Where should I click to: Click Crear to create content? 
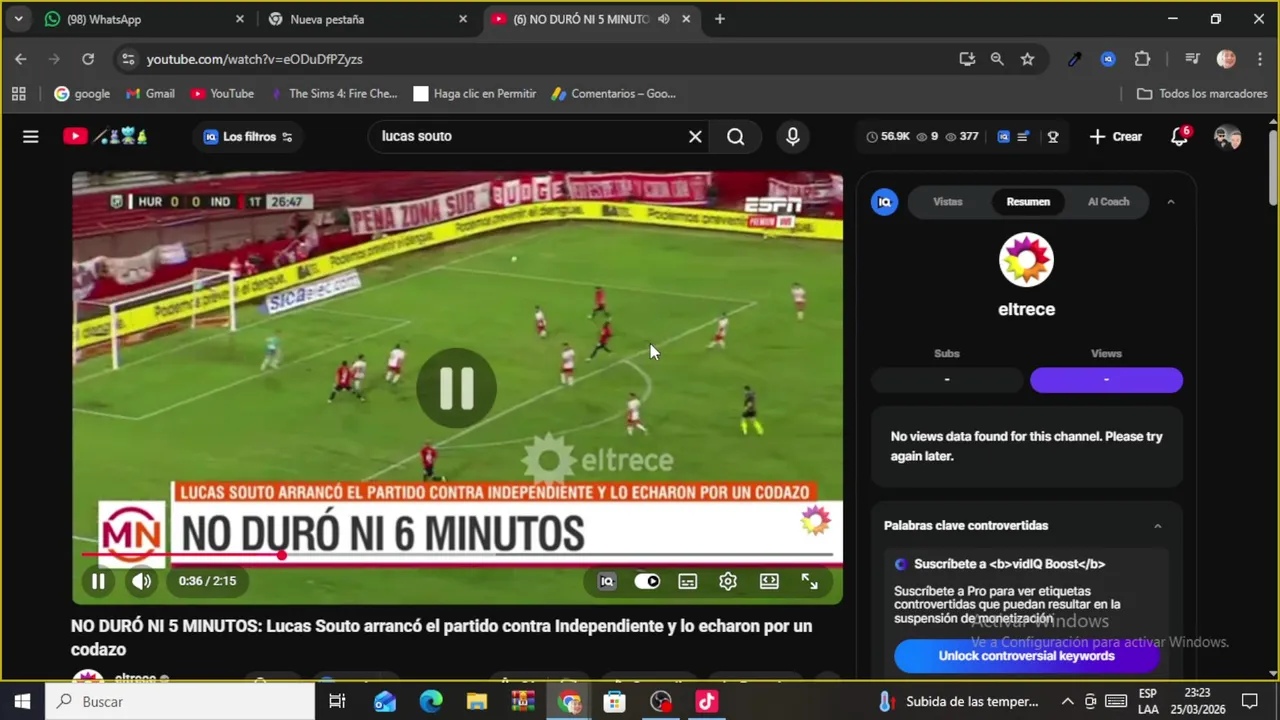pyautogui.click(x=1115, y=137)
